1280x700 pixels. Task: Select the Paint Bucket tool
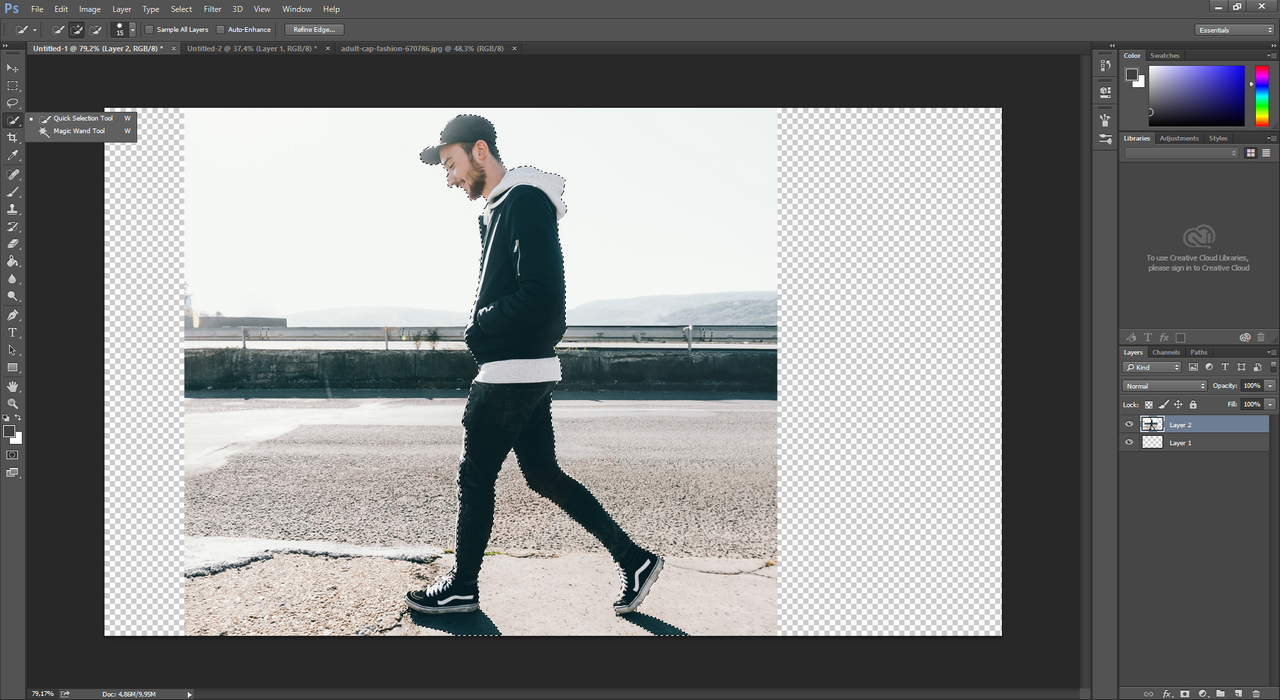[13, 261]
